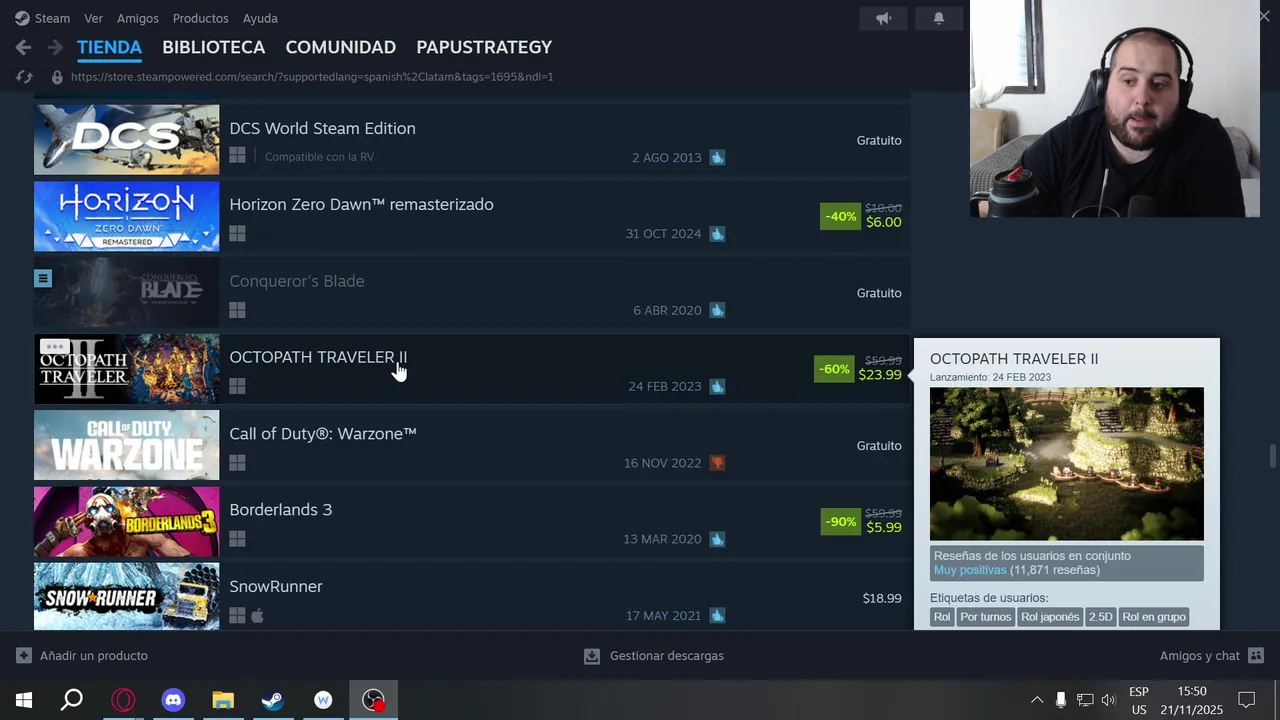Viewport: 1280px width, 720px height.
Task: Open the Call of Duty Warzone thumbnail
Action: coord(126,445)
